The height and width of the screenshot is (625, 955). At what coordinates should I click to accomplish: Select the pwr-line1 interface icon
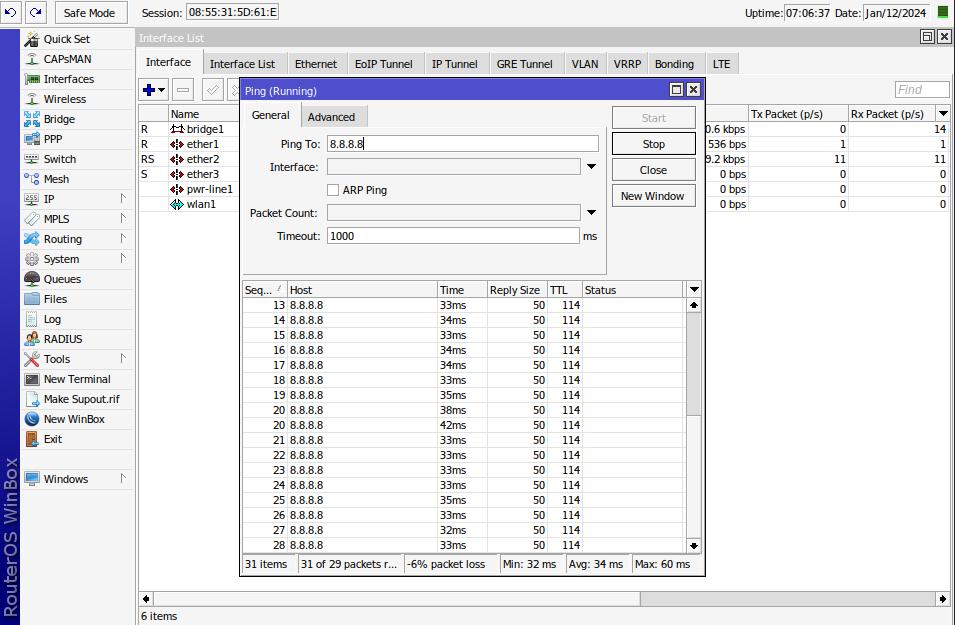(177, 189)
